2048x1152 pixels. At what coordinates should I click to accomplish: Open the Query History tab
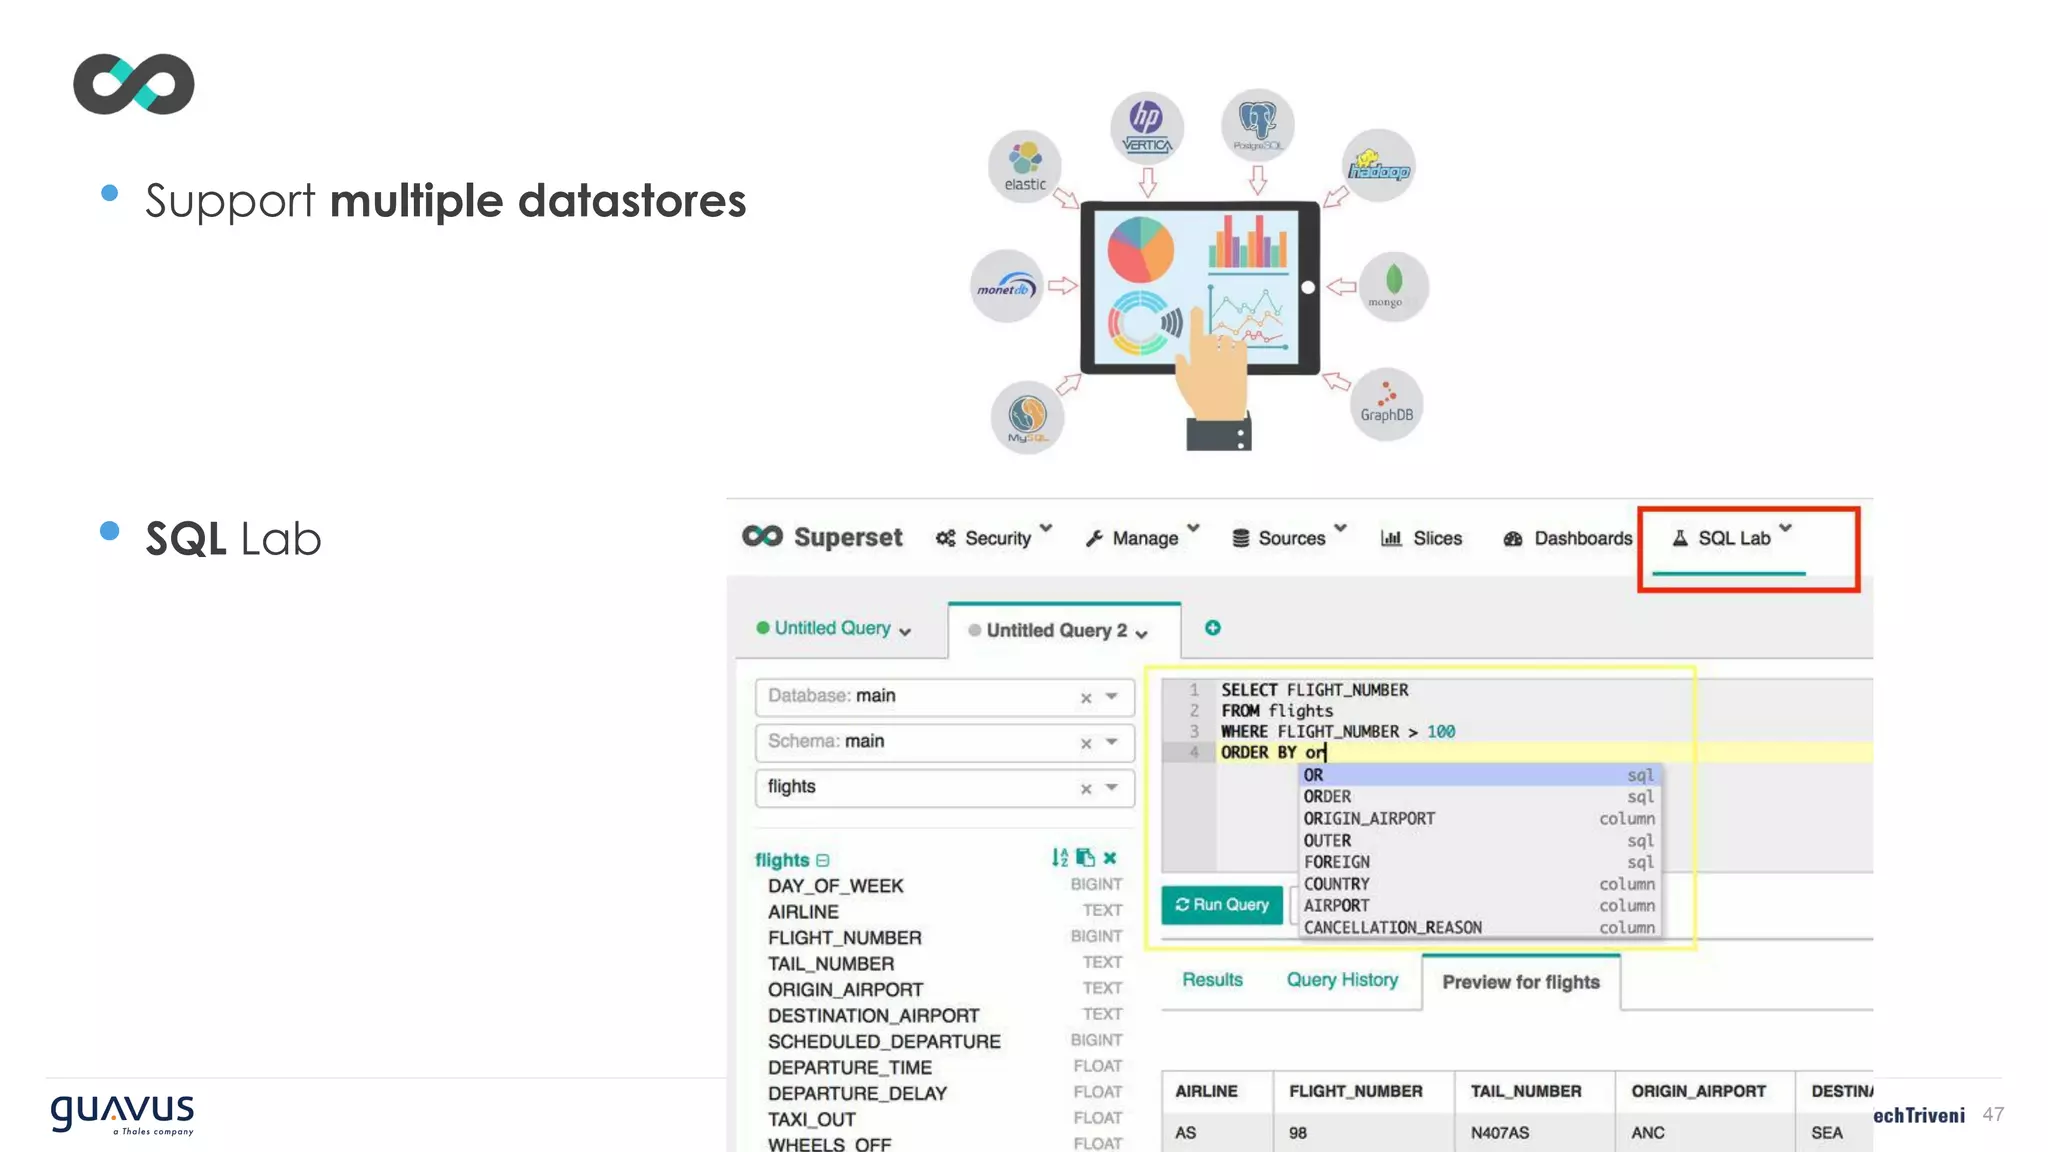click(1342, 980)
